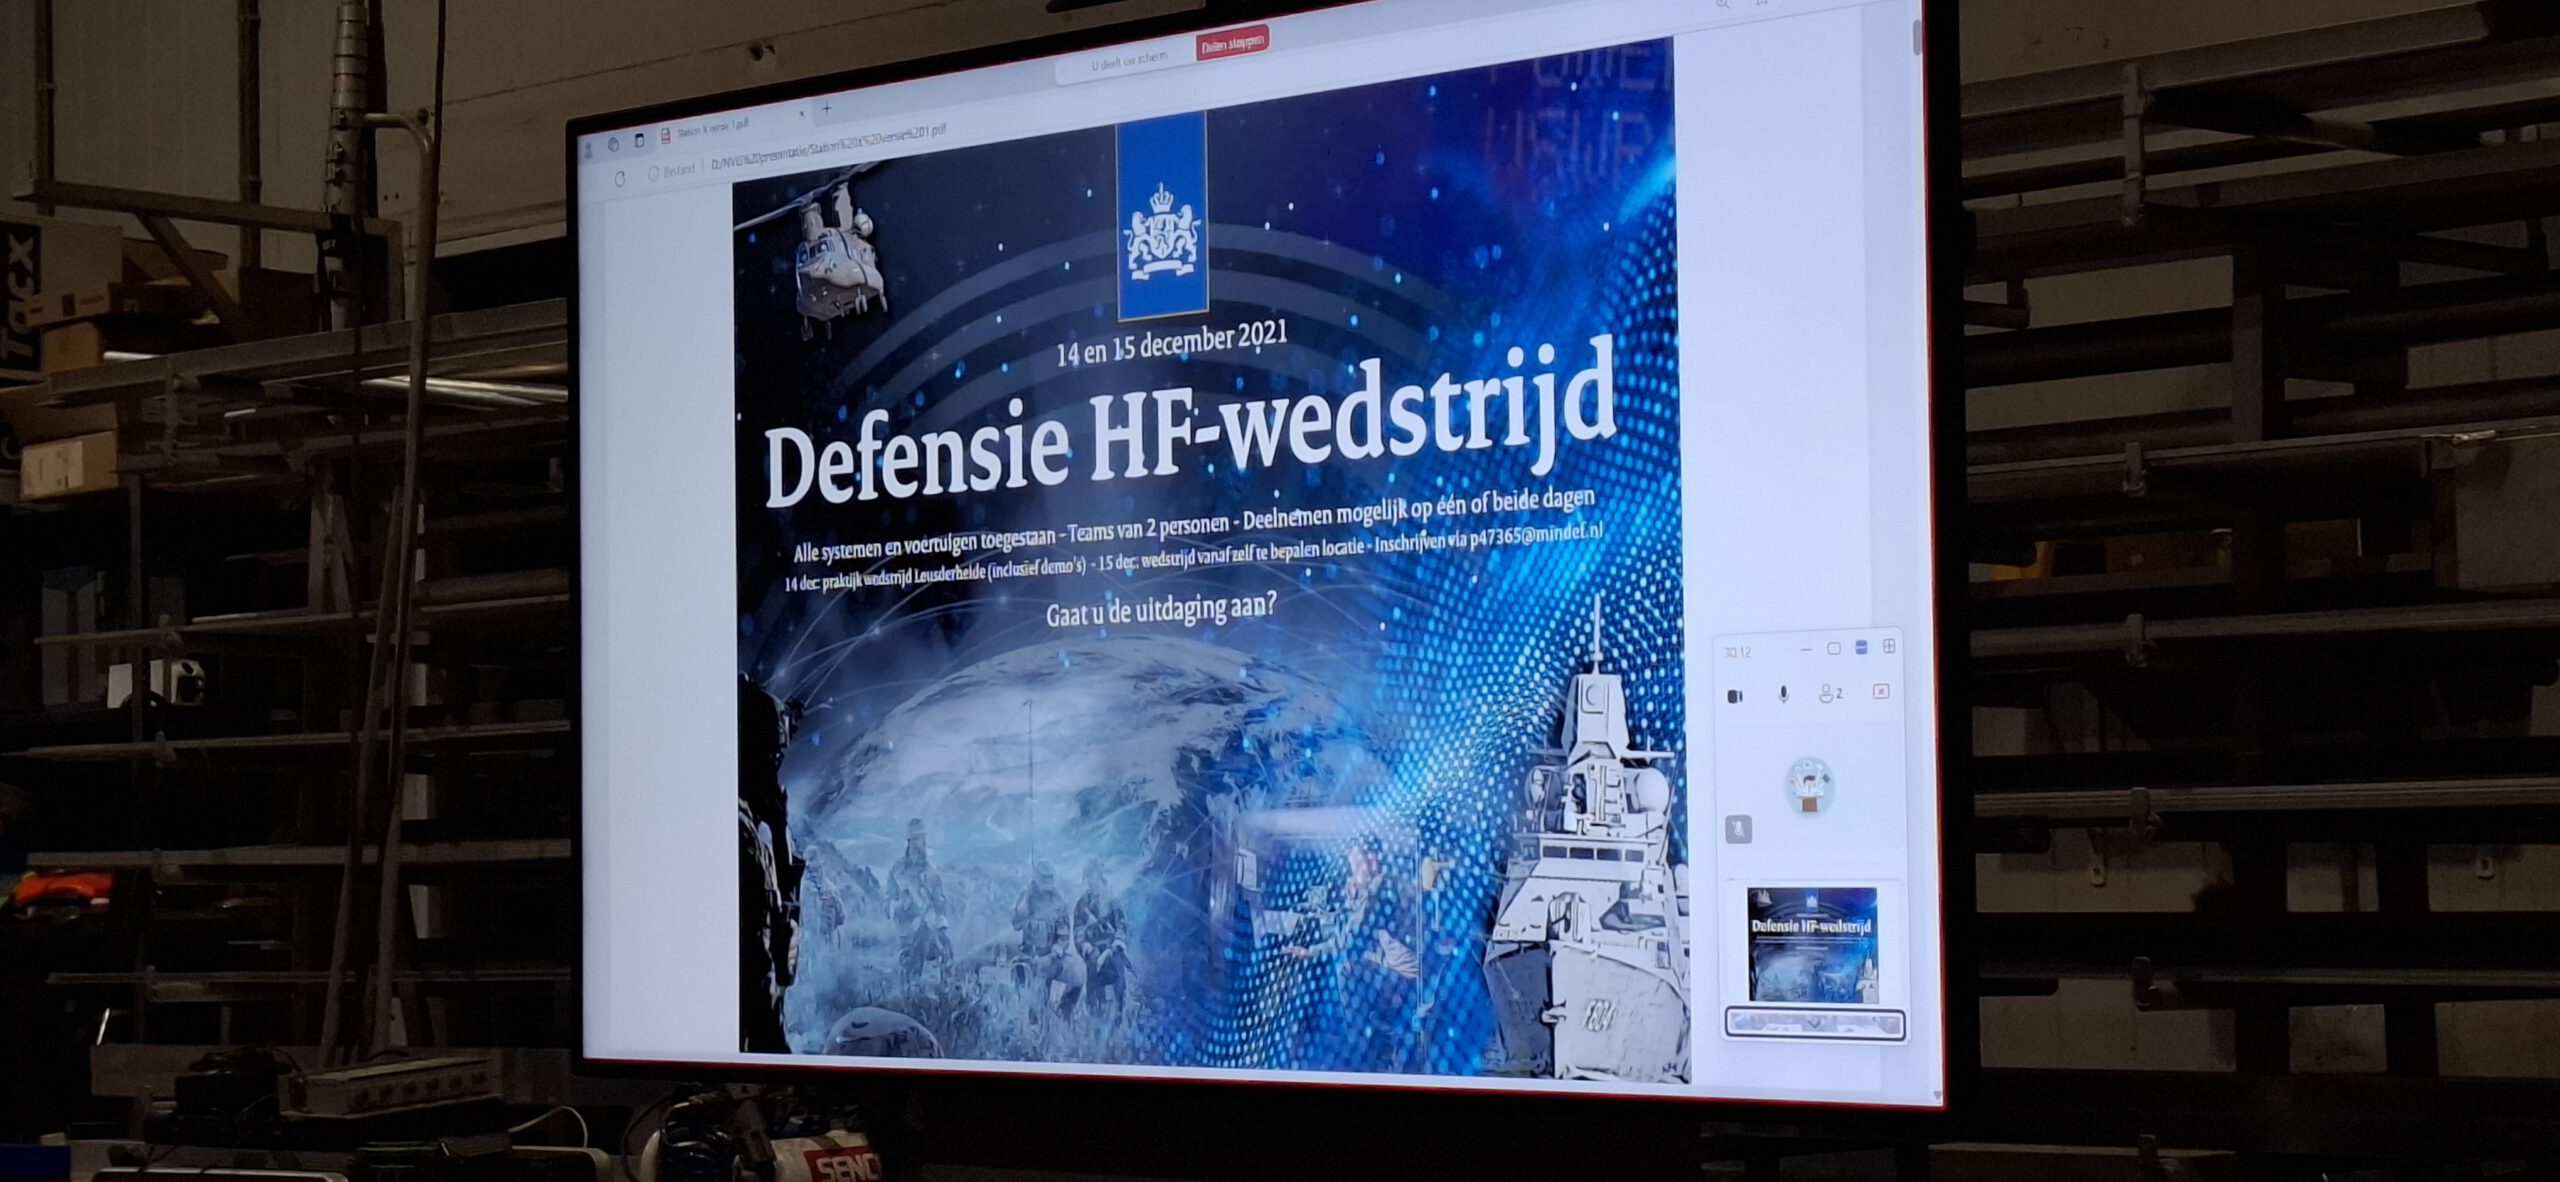
Task: Click the shared screen preview thumbnail
Action: [x=1812, y=944]
